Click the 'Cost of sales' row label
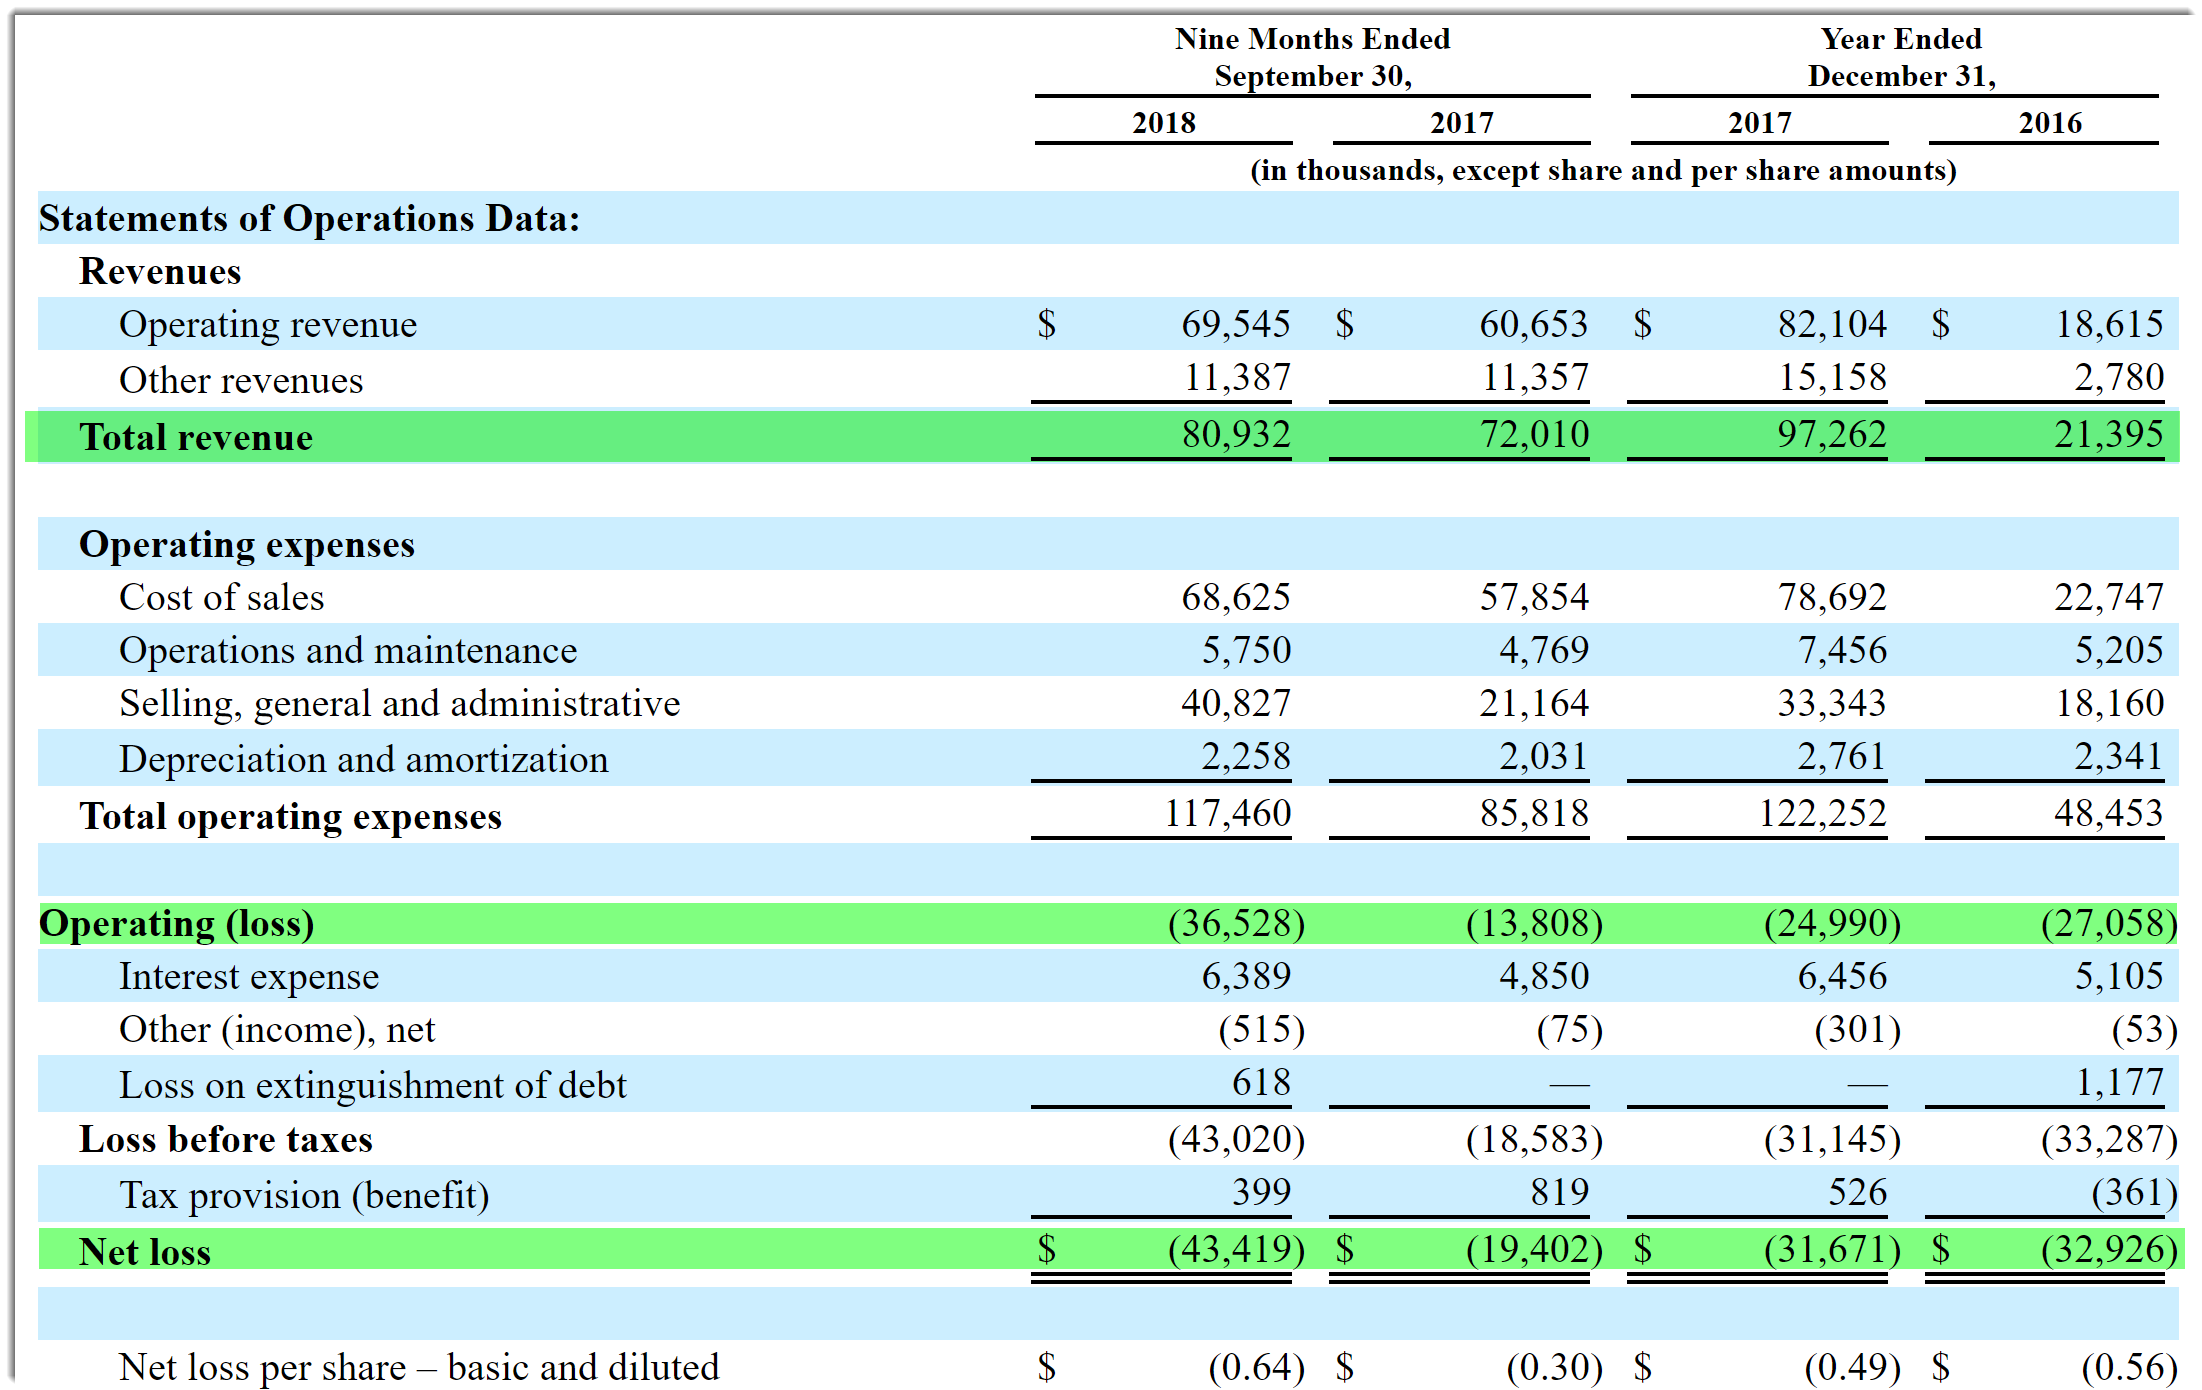 coord(222,597)
